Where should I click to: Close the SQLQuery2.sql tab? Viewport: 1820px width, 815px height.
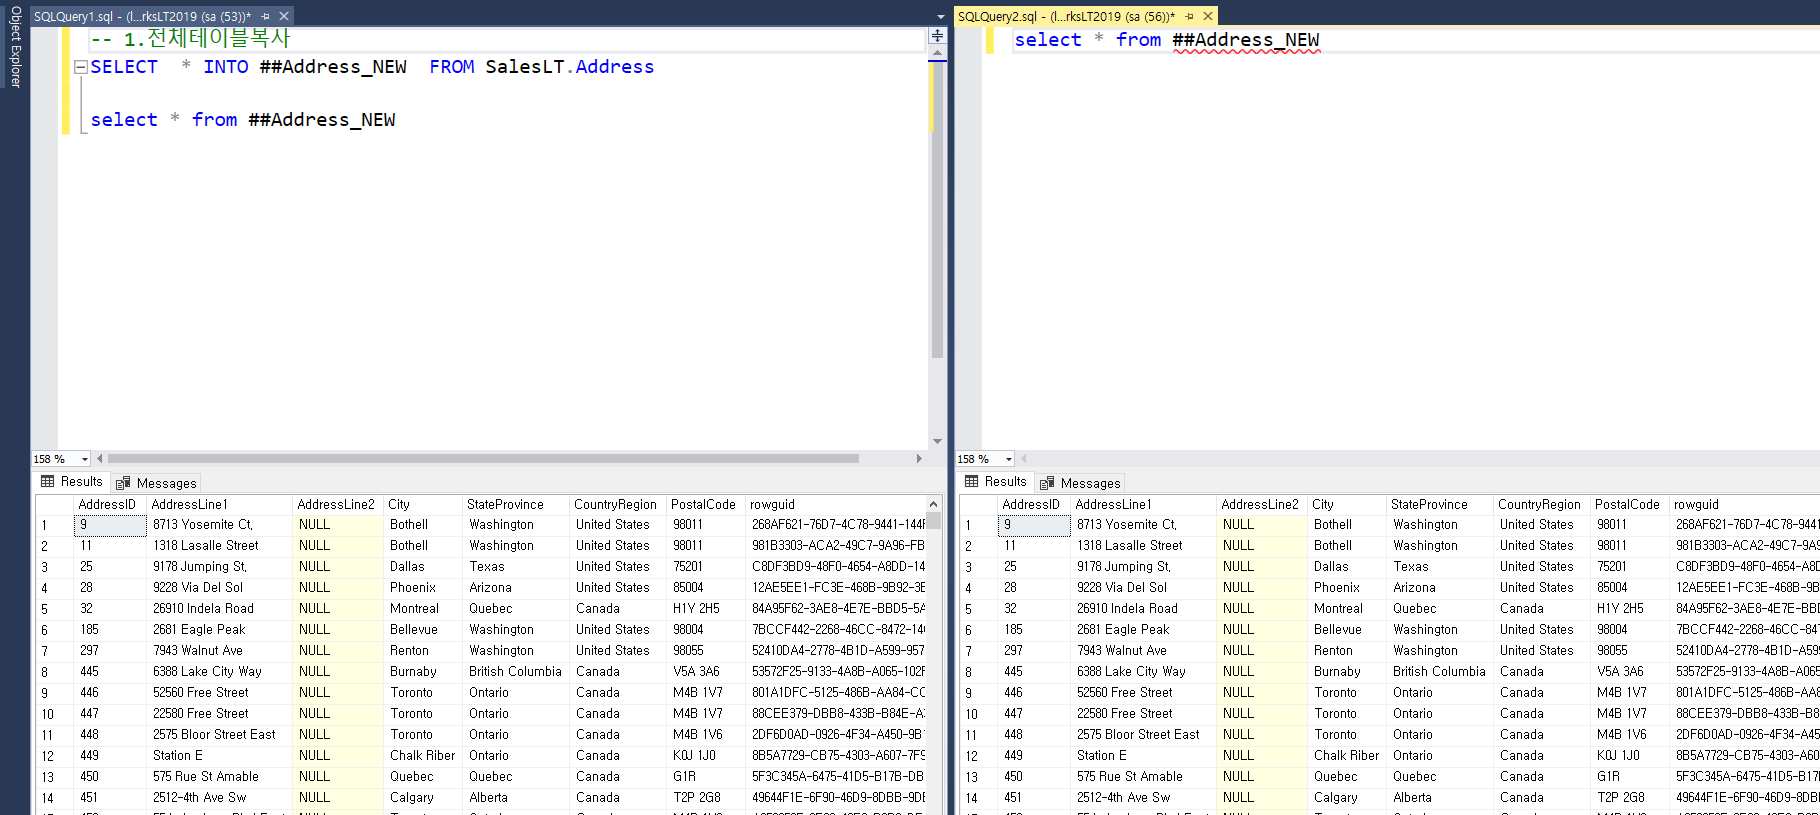1208,16
